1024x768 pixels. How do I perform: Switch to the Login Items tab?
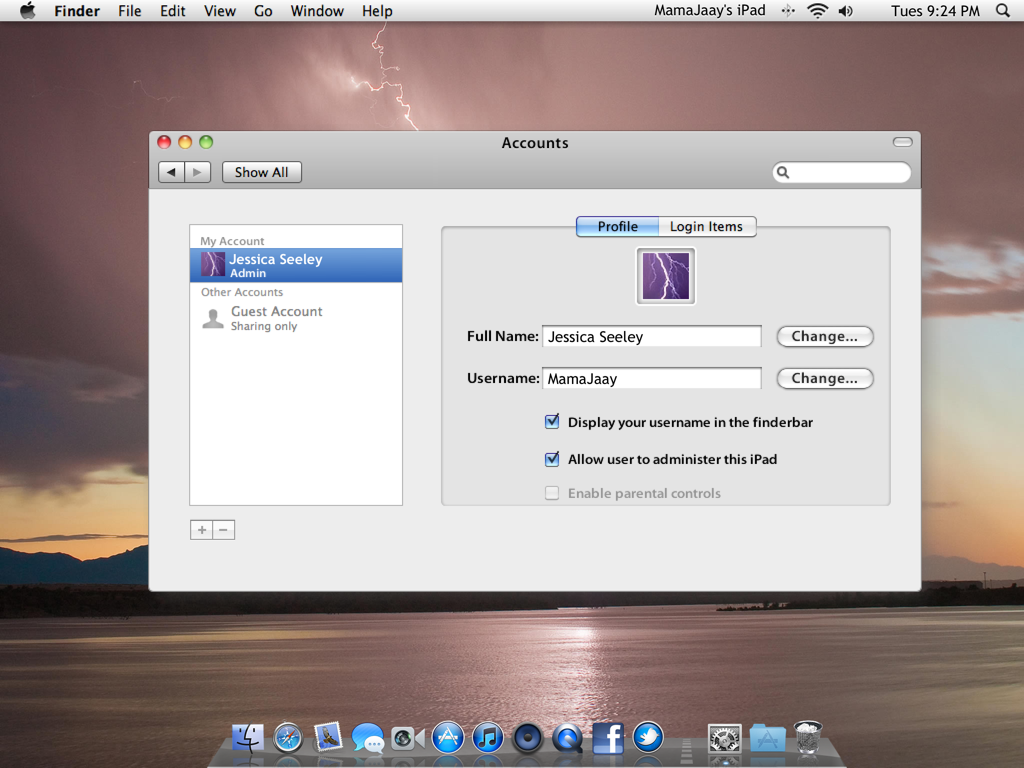pyautogui.click(x=706, y=227)
